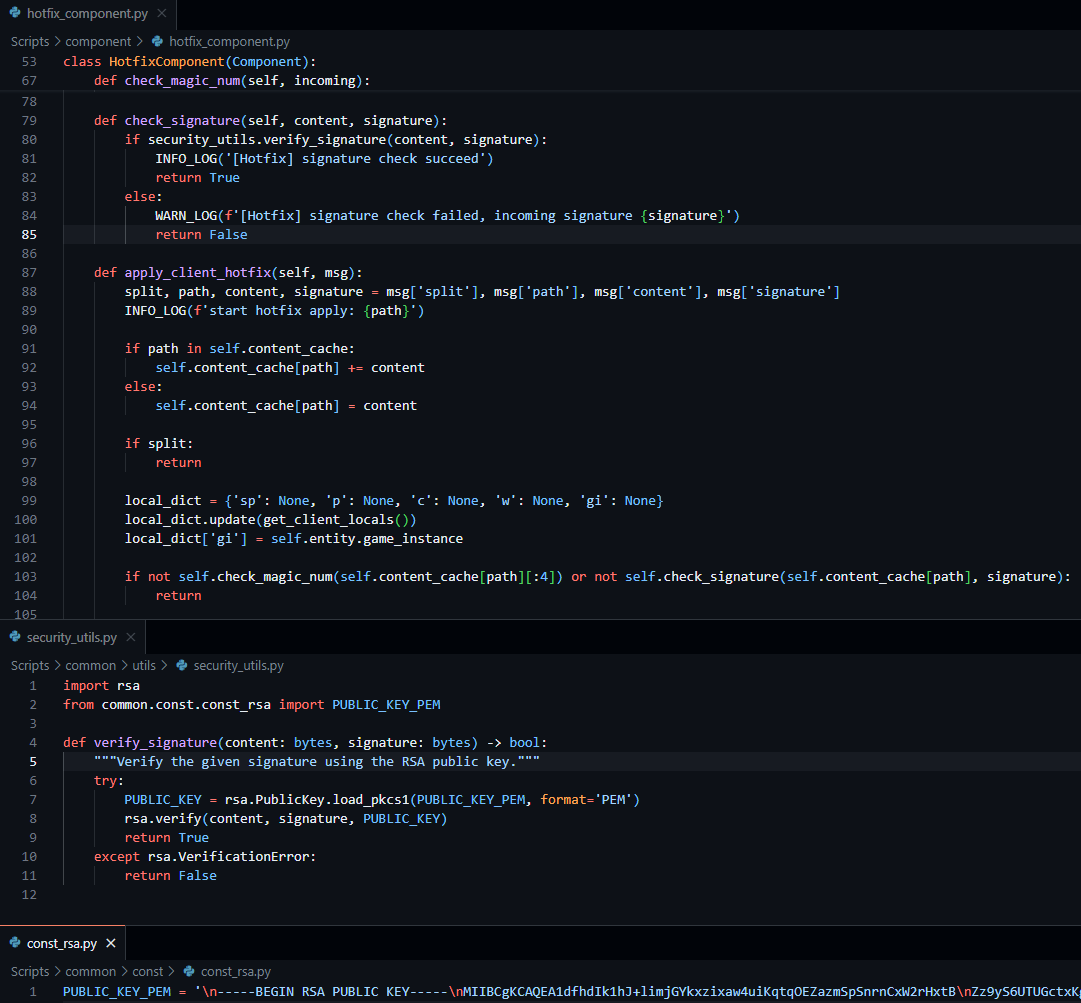This screenshot has height=1003, width=1081.
Task: Click BEGIN RSA PUBLIC KEY string
Action: pyautogui.click(x=332, y=992)
